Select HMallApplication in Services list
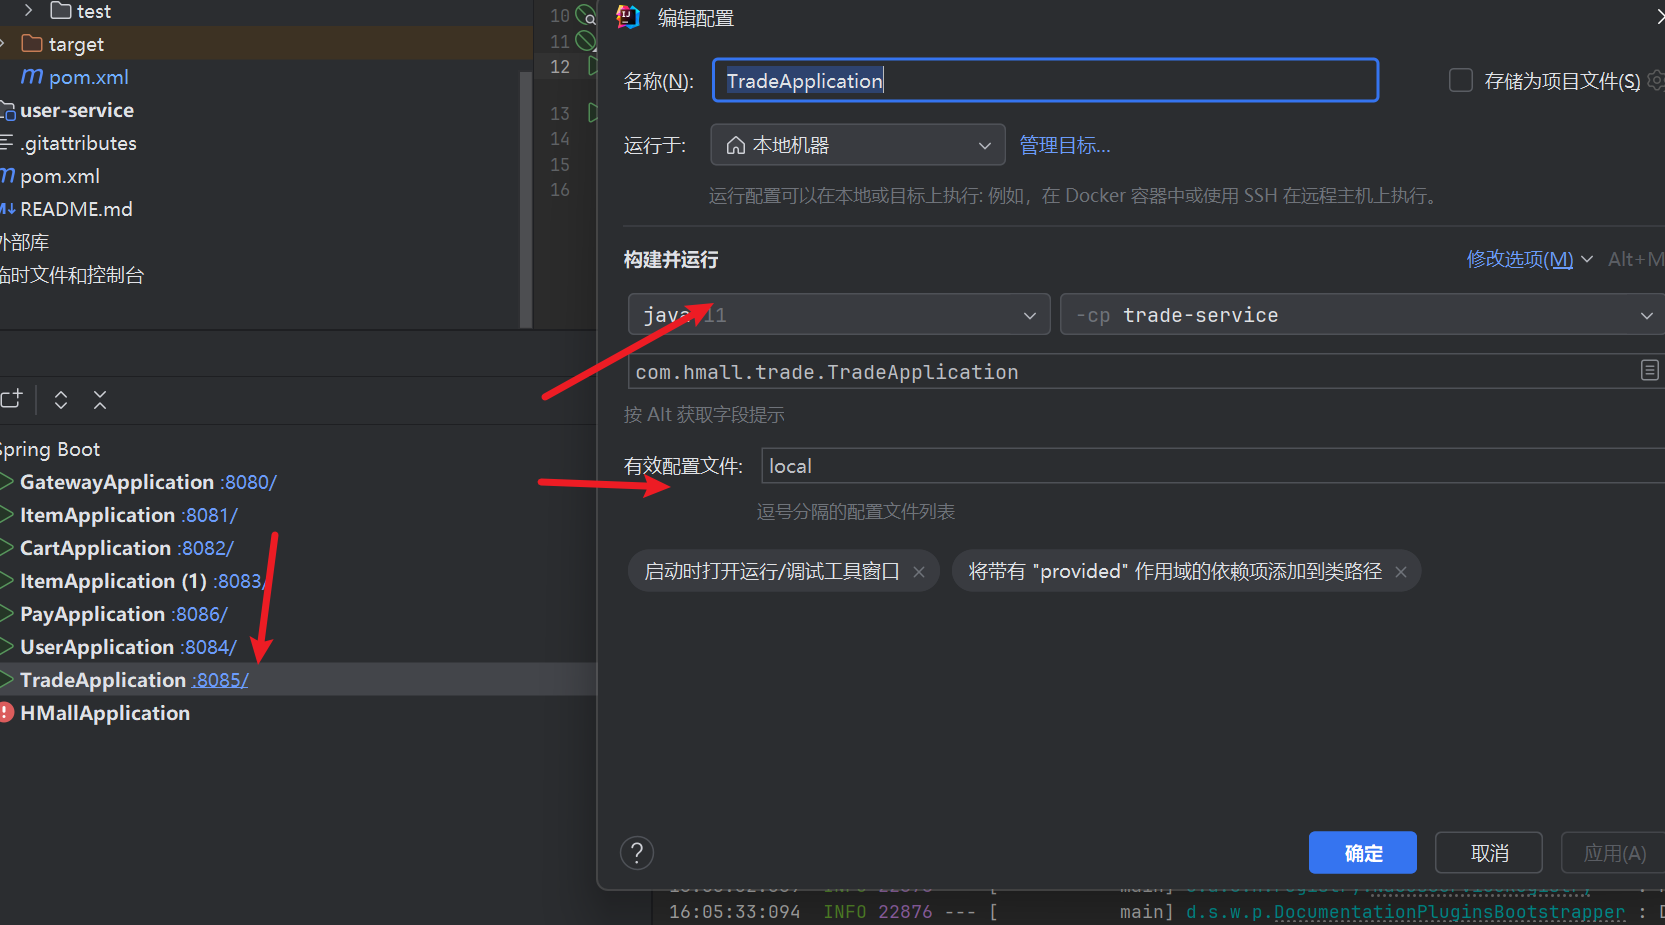This screenshot has height=925, width=1665. point(105,713)
